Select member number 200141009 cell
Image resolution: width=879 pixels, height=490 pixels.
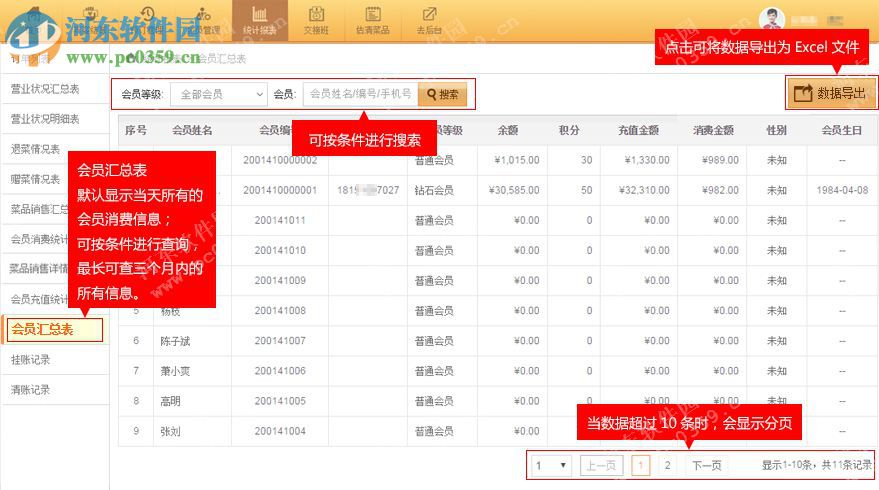280,281
